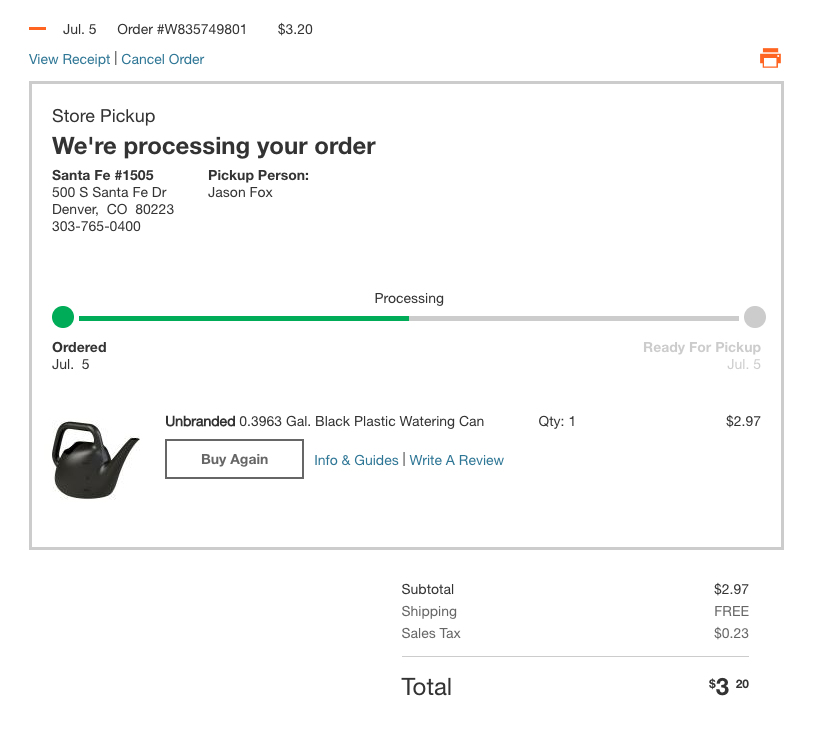Click the store phone number 303-765-0400
Viewport: 813px width, 731px height.
96,226
